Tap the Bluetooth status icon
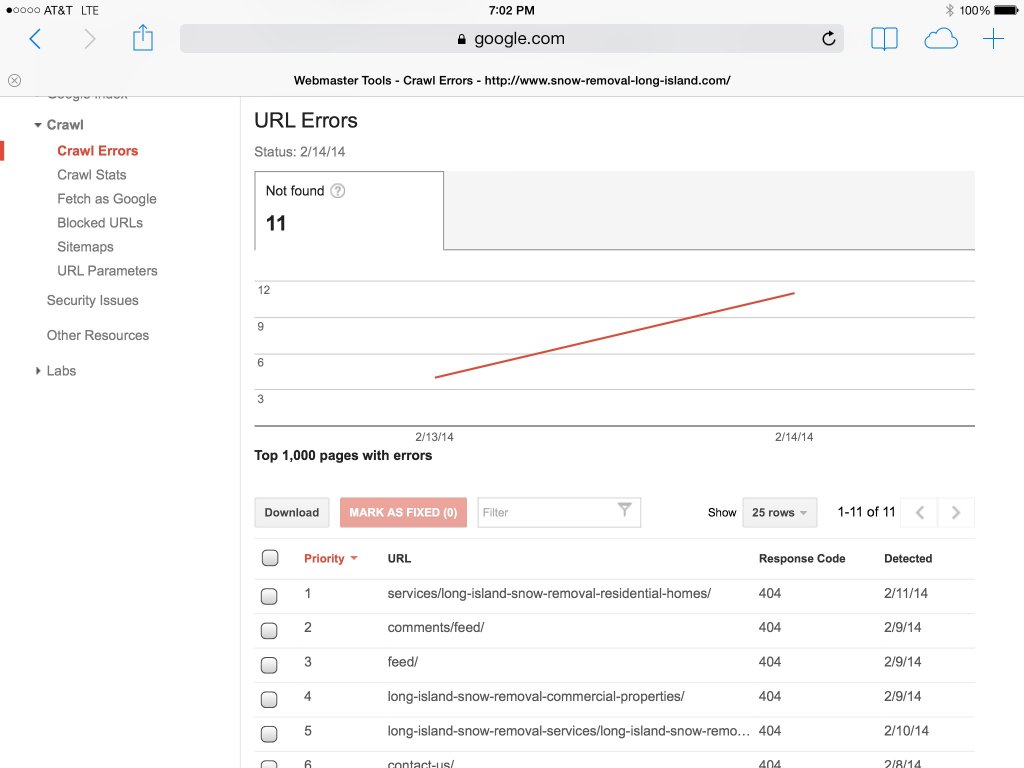This screenshot has width=1024, height=768. coord(950,10)
